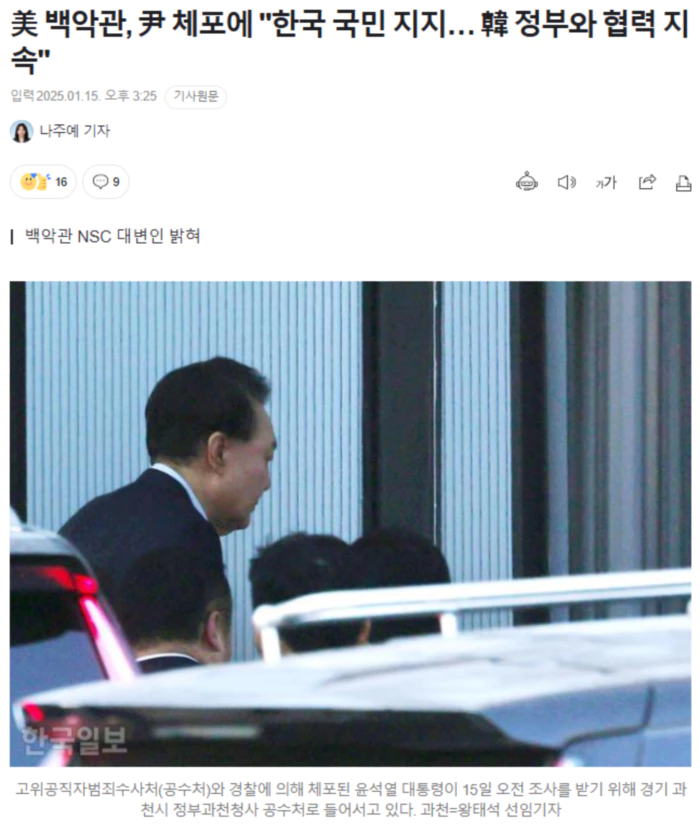Enlarge the main news photo
The image size is (700, 834).
click(350, 523)
